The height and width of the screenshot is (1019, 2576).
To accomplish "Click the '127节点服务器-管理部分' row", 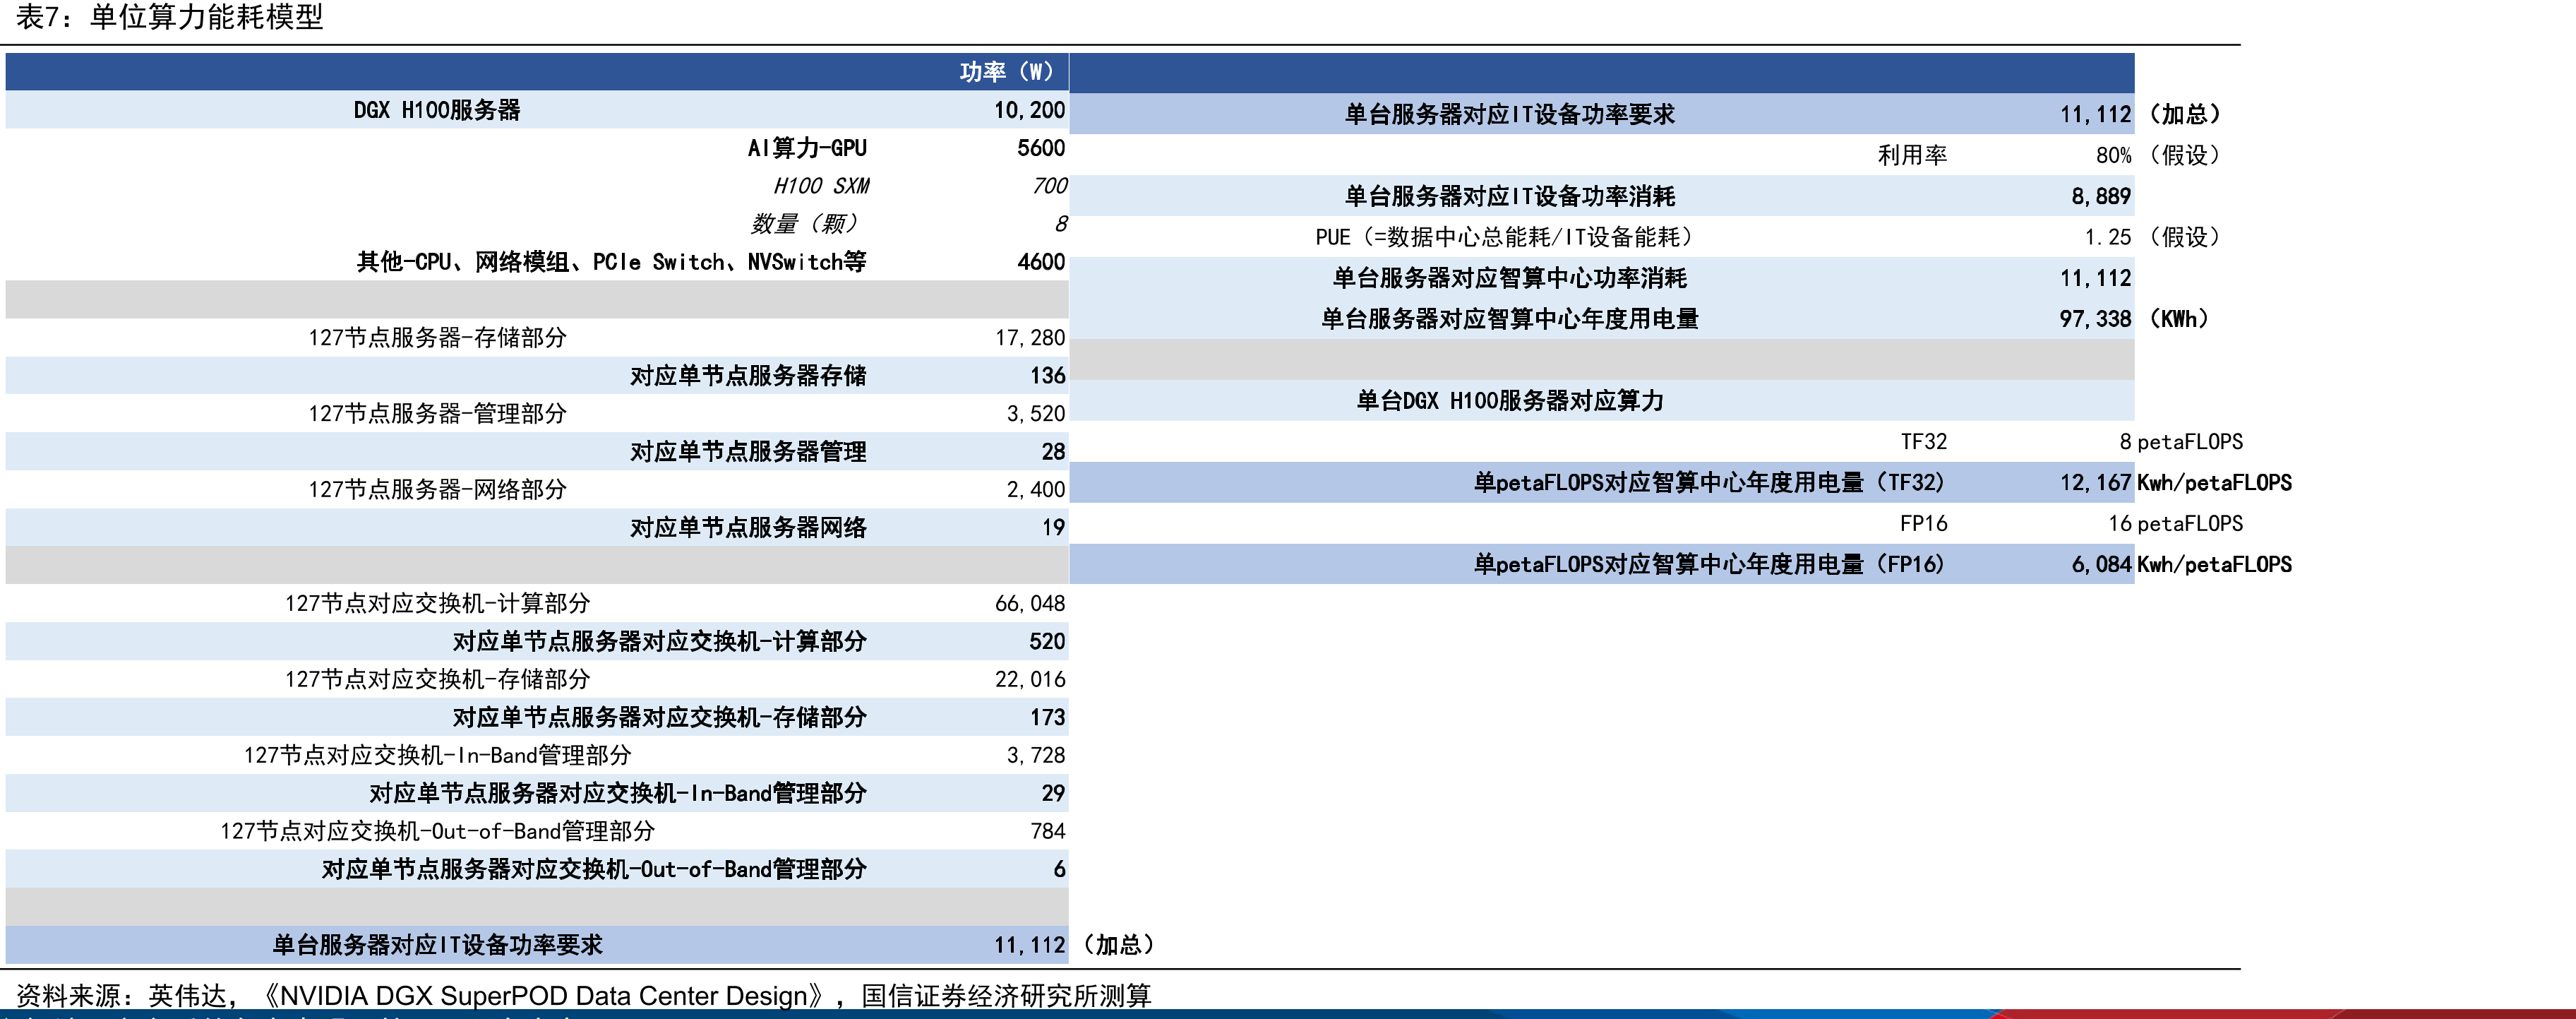I will (537, 414).
